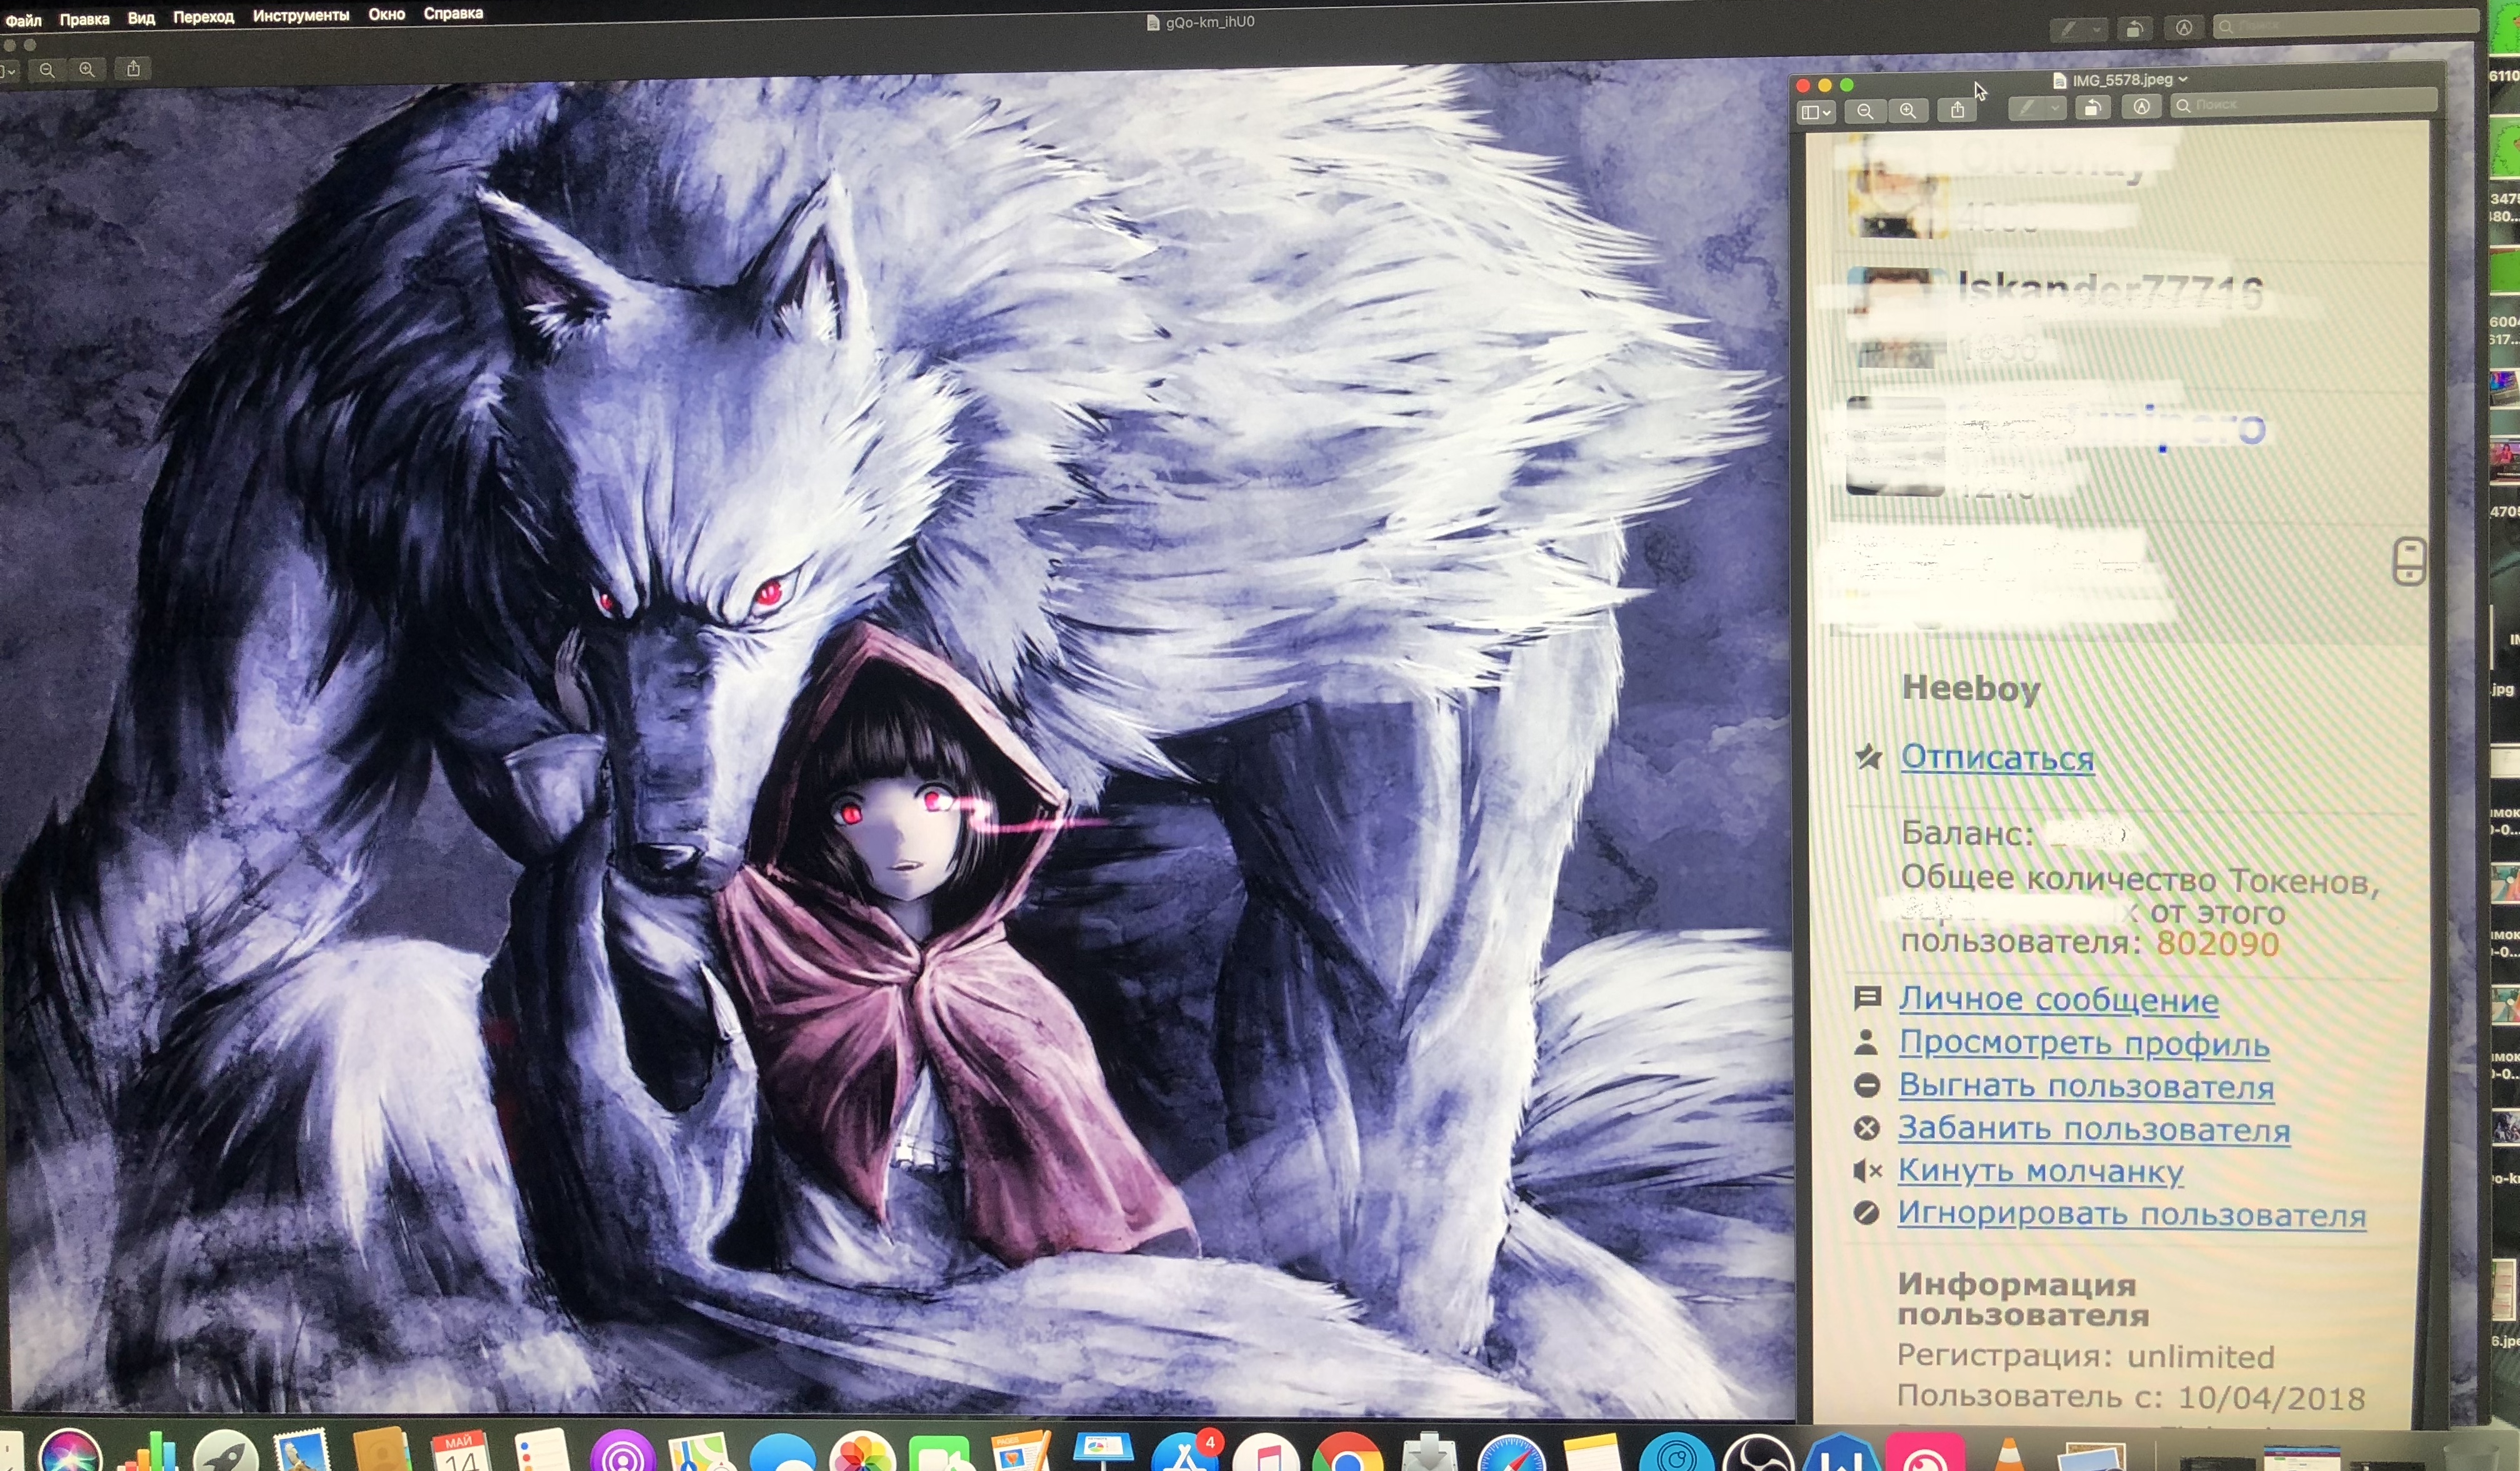2520x1471 pixels.
Task: Click the star icon beside Отписаться
Action: pyautogui.click(x=1868, y=757)
